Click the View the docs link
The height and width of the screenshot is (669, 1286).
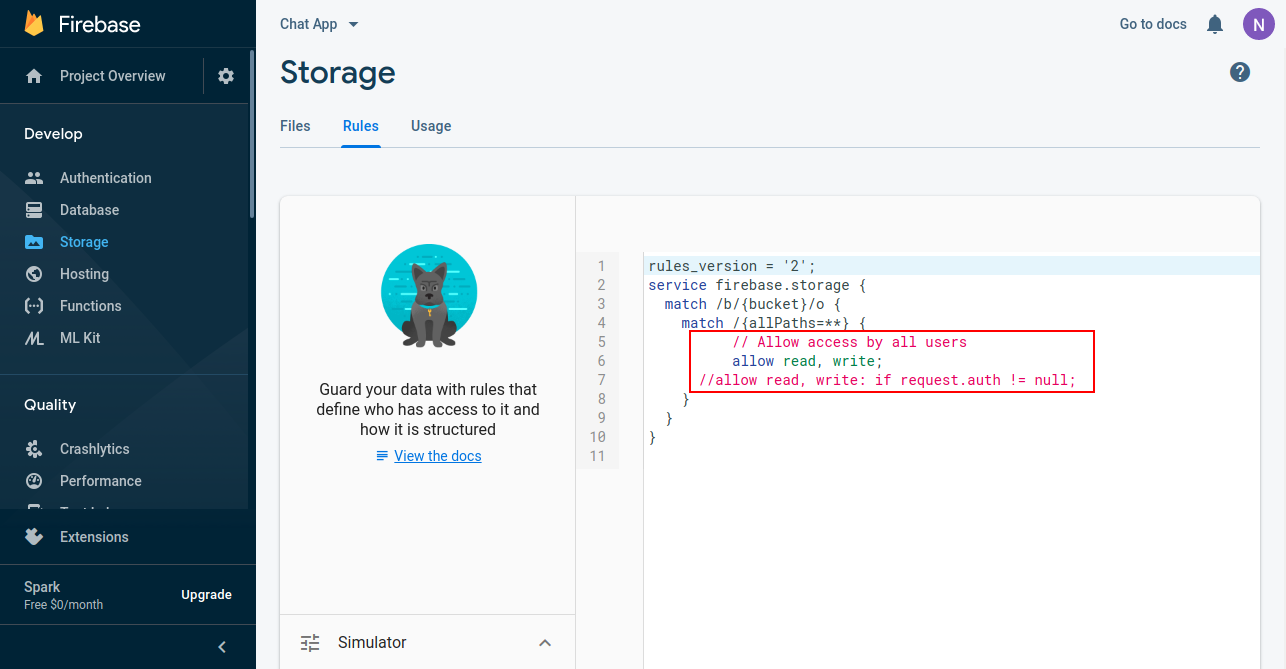(438, 456)
